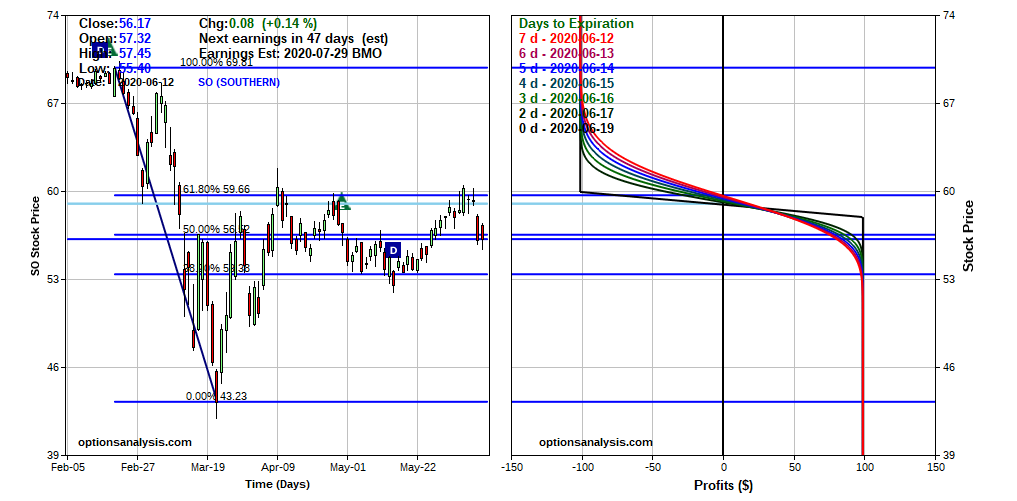The width and height of the screenshot is (1017, 501).
Task: Click the May-22 date tick label
Action: click(416, 467)
